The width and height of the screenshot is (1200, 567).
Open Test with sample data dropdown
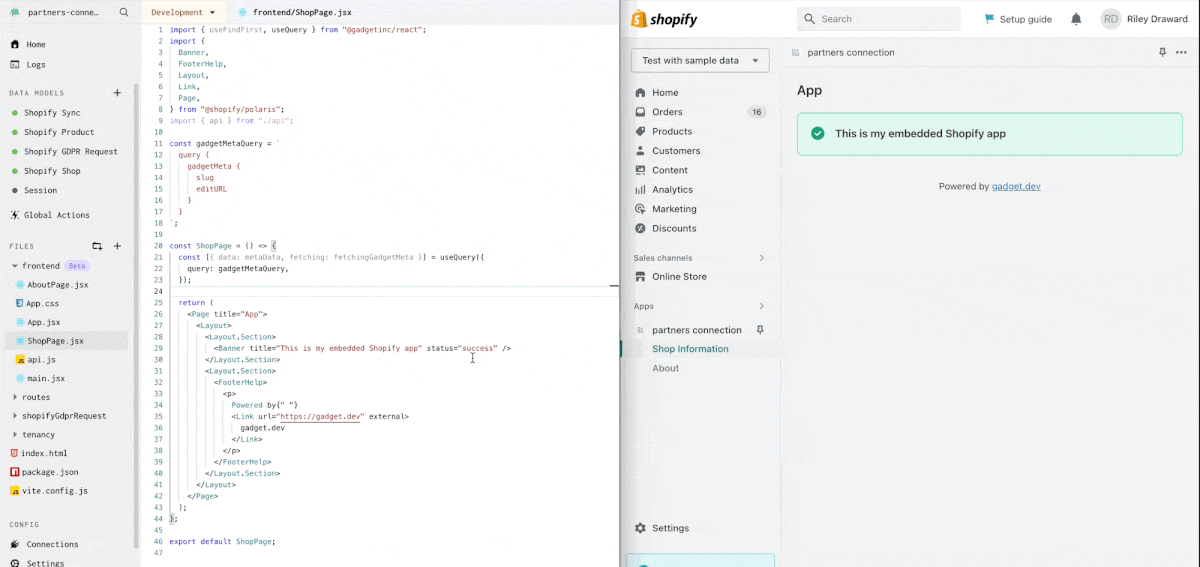700,60
